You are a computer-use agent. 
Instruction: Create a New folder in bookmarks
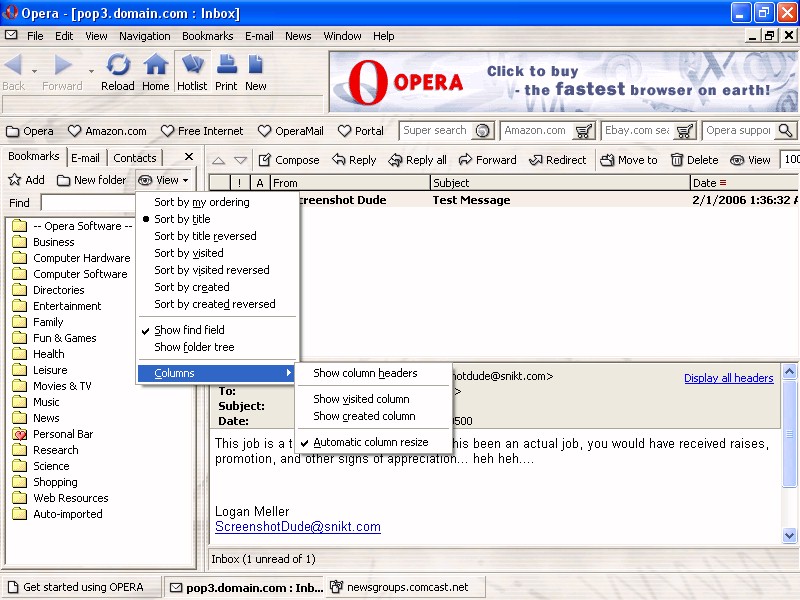click(x=91, y=180)
